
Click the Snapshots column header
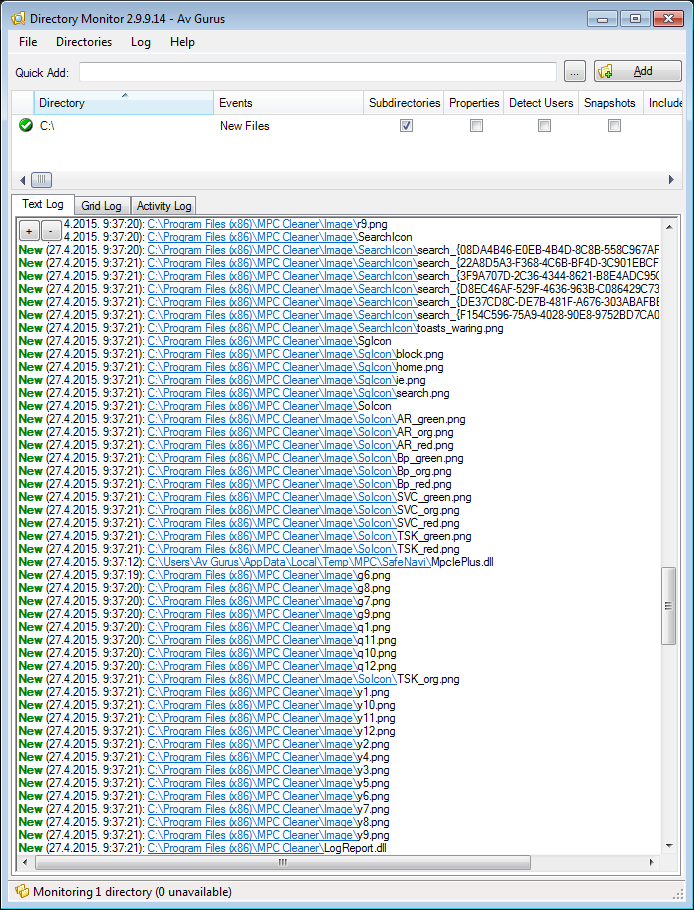[x=610, y=103]
